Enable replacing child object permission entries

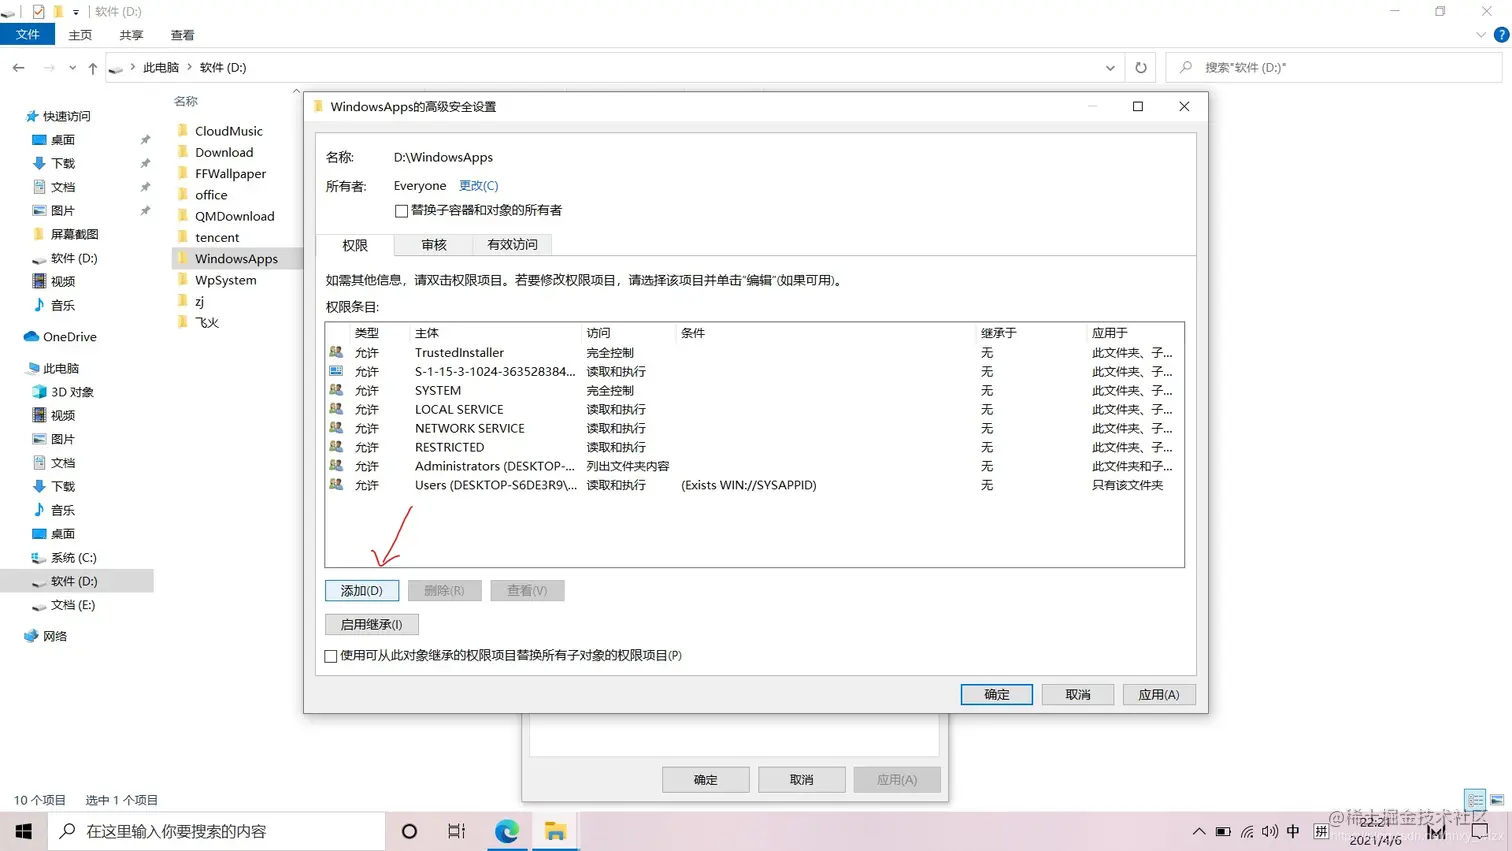pyautogui.click(x=330, y=655)
